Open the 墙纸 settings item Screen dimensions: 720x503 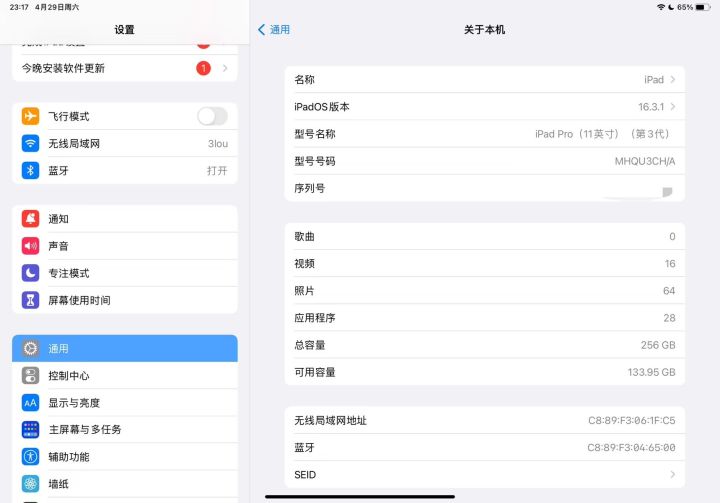click(125, 483)
